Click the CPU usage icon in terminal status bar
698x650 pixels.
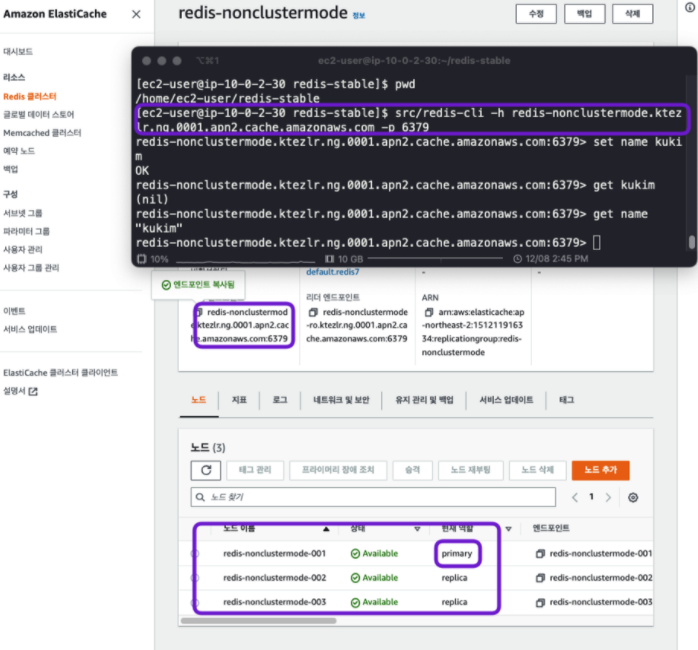click(x=142, y=259)
